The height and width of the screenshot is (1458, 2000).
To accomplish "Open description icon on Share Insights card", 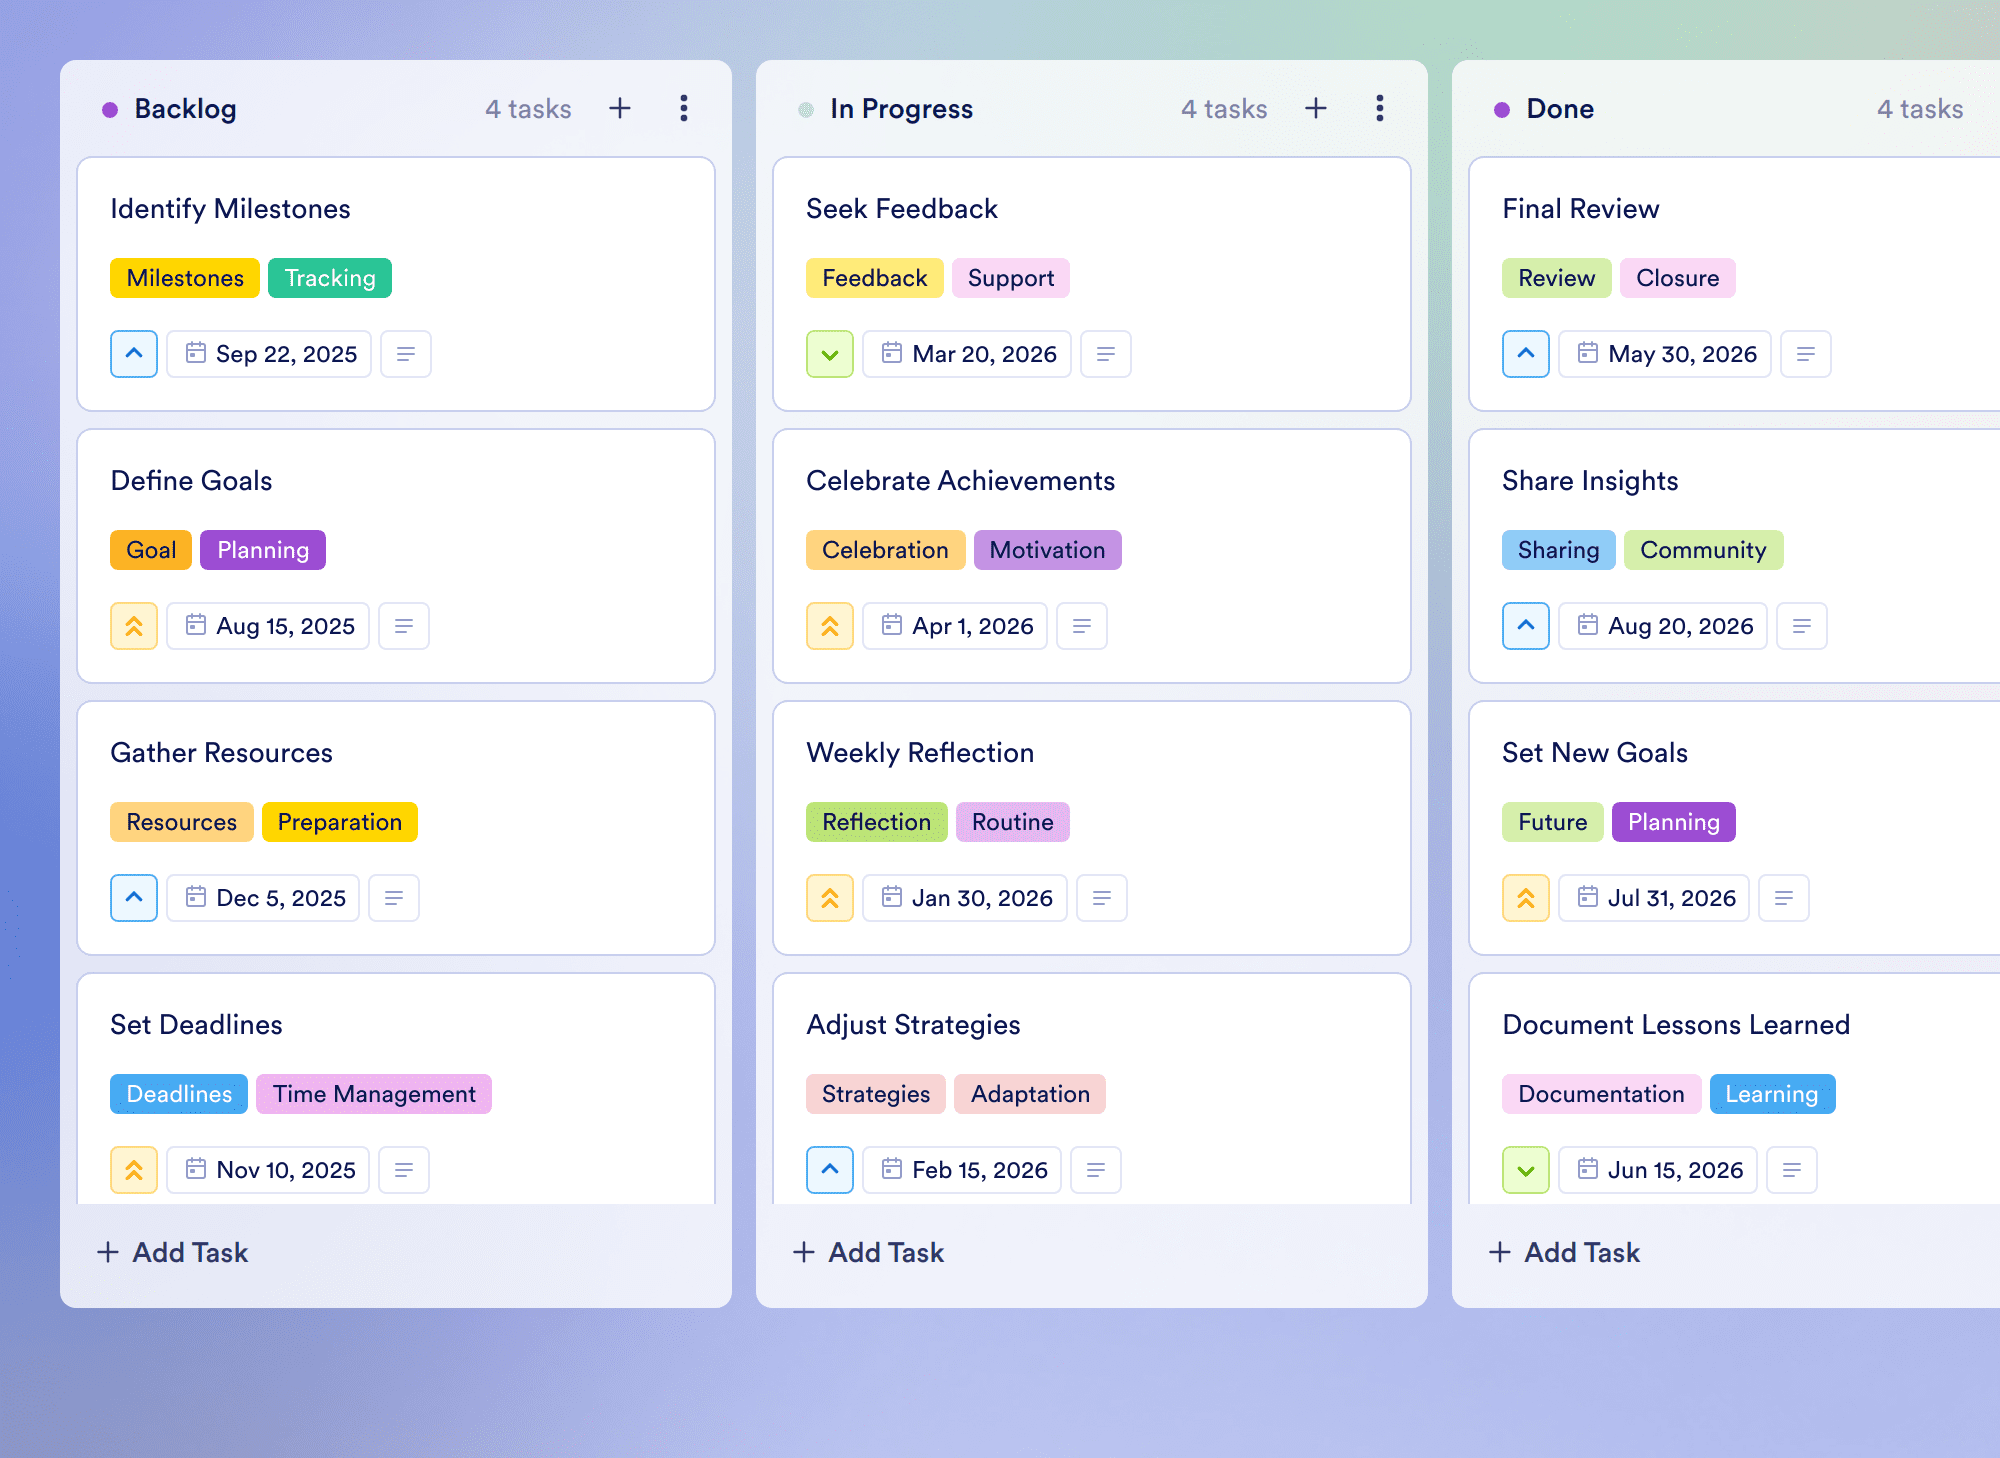I will [x=1802, y=626].
